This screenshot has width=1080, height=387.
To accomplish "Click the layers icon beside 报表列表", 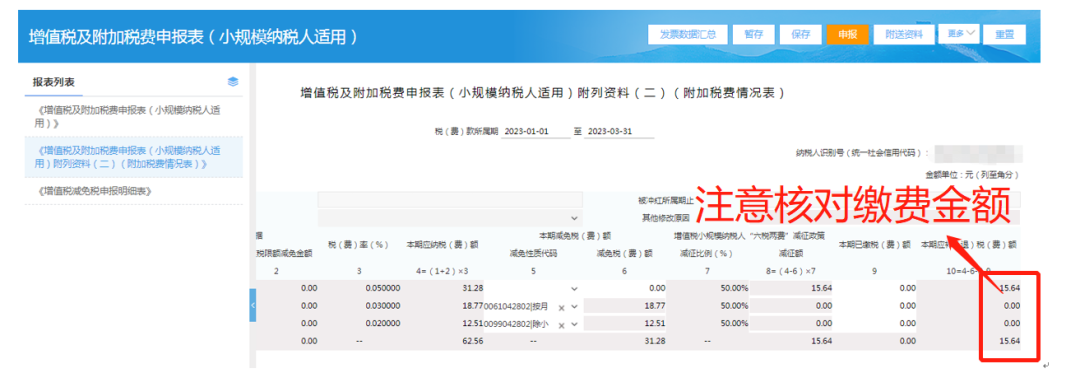I will 233,82.
